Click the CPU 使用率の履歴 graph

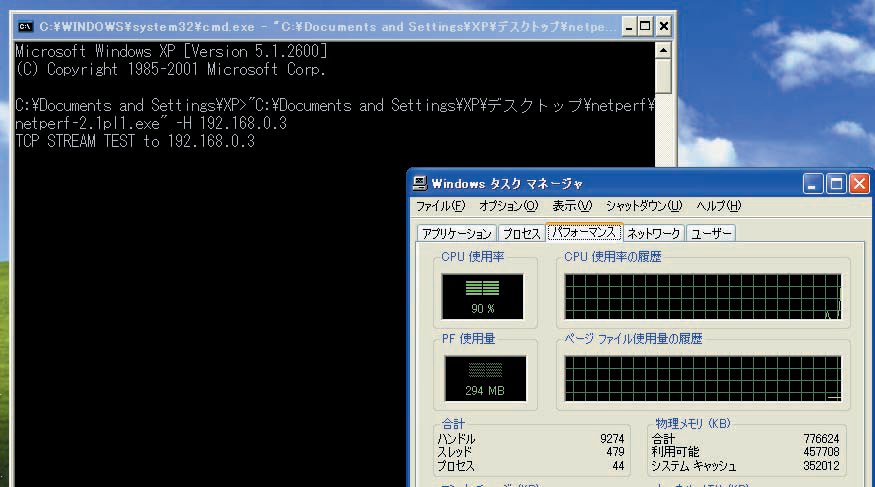703,296
